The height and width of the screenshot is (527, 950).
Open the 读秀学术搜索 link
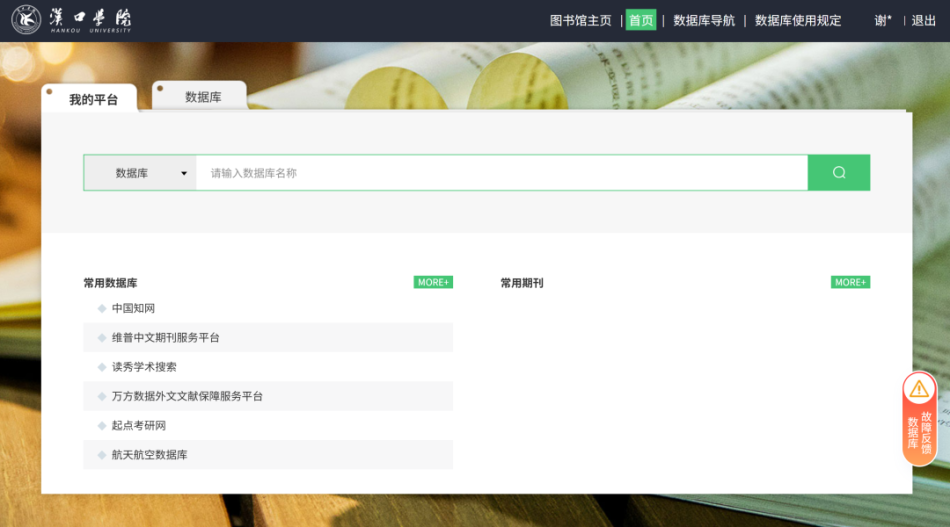[x=144, y=367]
